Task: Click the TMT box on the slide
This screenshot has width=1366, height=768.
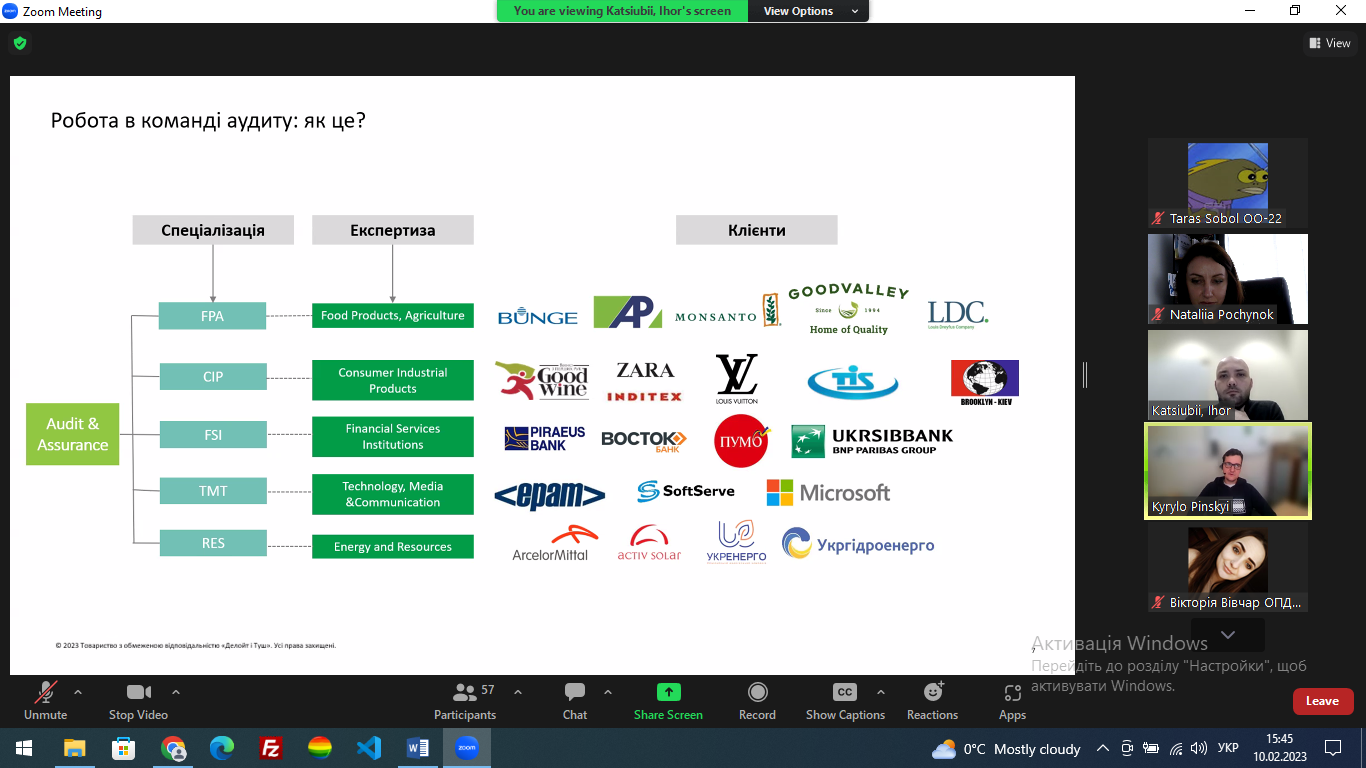Action: click(x=212, y=491)
